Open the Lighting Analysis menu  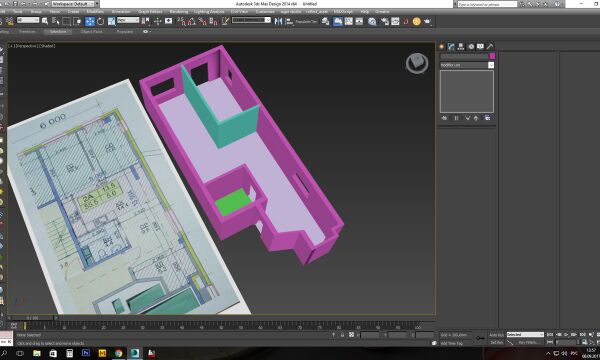pos(209,12)
